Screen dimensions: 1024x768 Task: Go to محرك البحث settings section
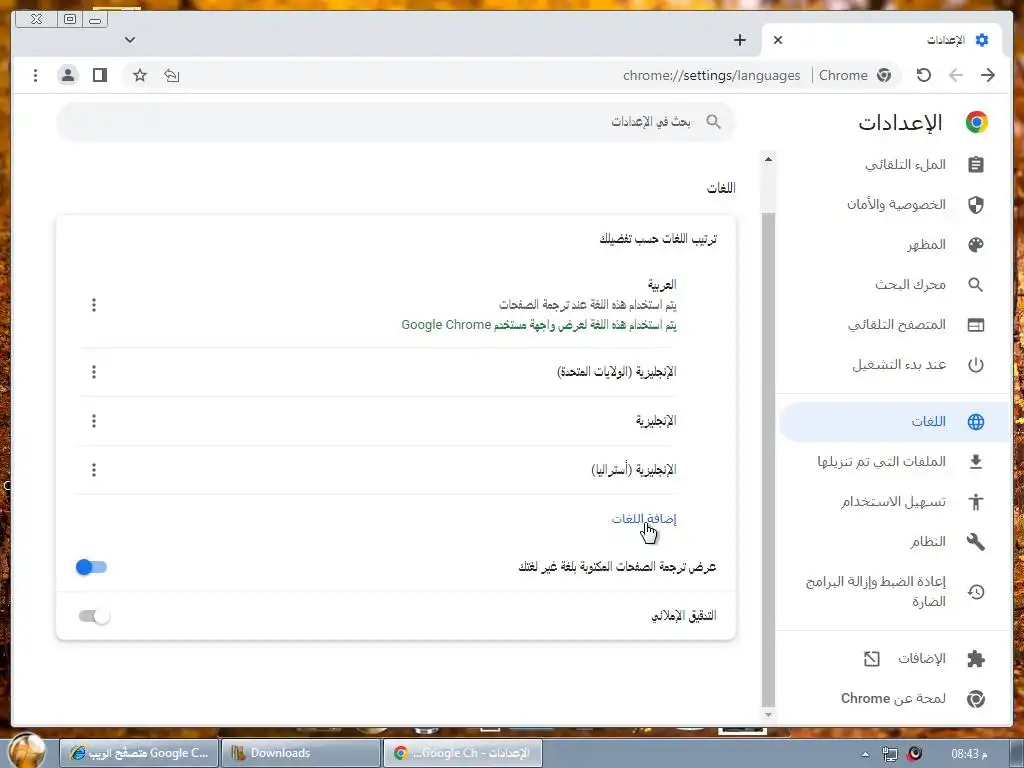point(910,285)
